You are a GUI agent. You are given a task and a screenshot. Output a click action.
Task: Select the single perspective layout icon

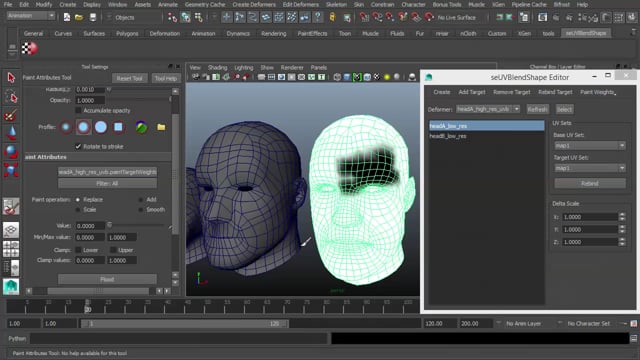click(x=11, y=230)
